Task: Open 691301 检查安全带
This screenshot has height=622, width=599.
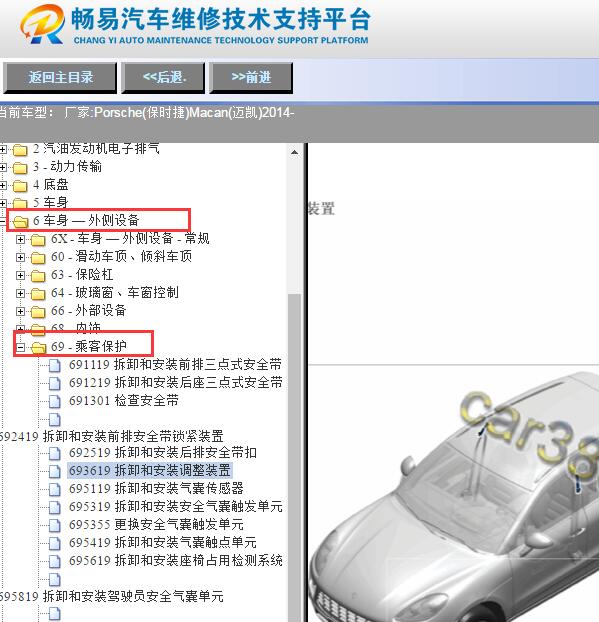Action: (x=123, y=400)
